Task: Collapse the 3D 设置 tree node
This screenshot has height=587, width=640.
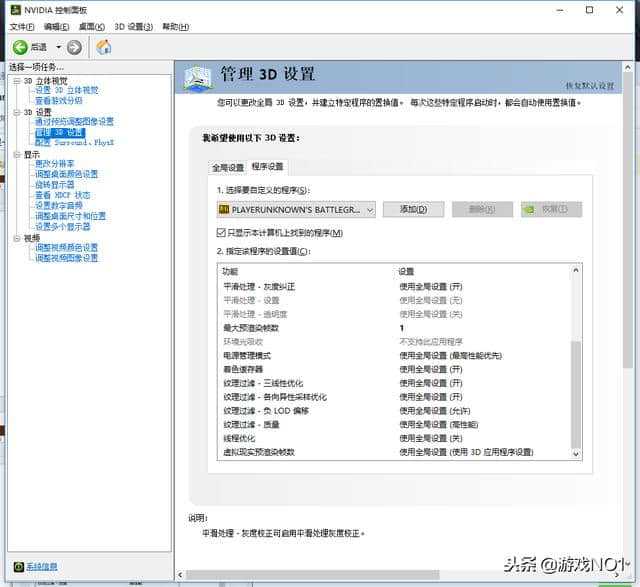Action: 17,112
